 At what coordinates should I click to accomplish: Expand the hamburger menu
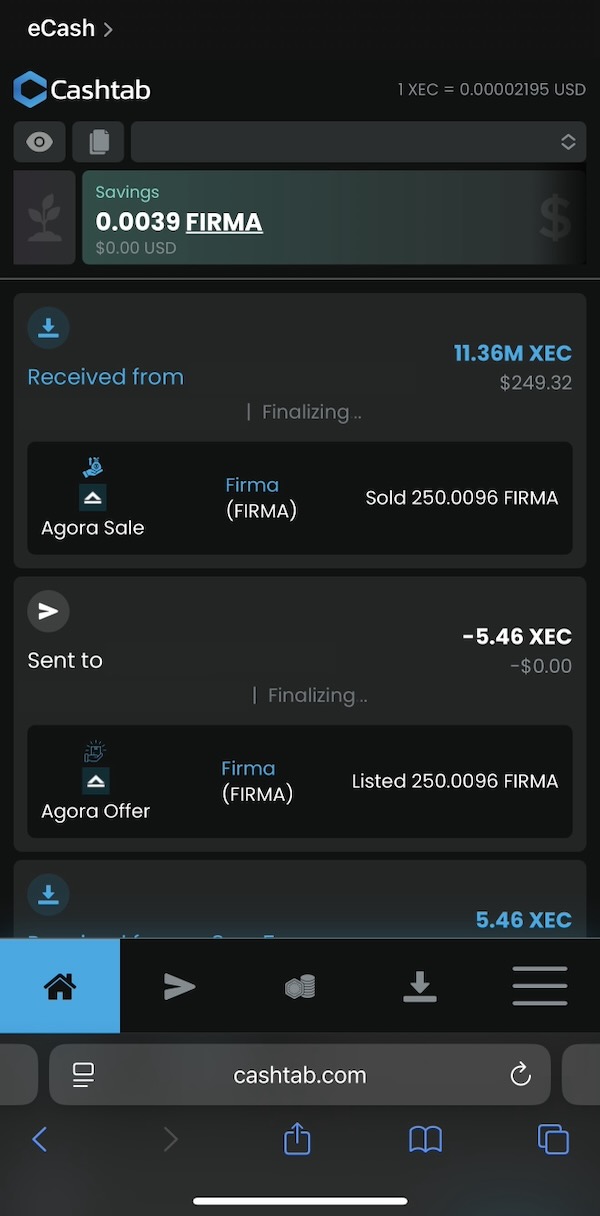tap(540, 986)
